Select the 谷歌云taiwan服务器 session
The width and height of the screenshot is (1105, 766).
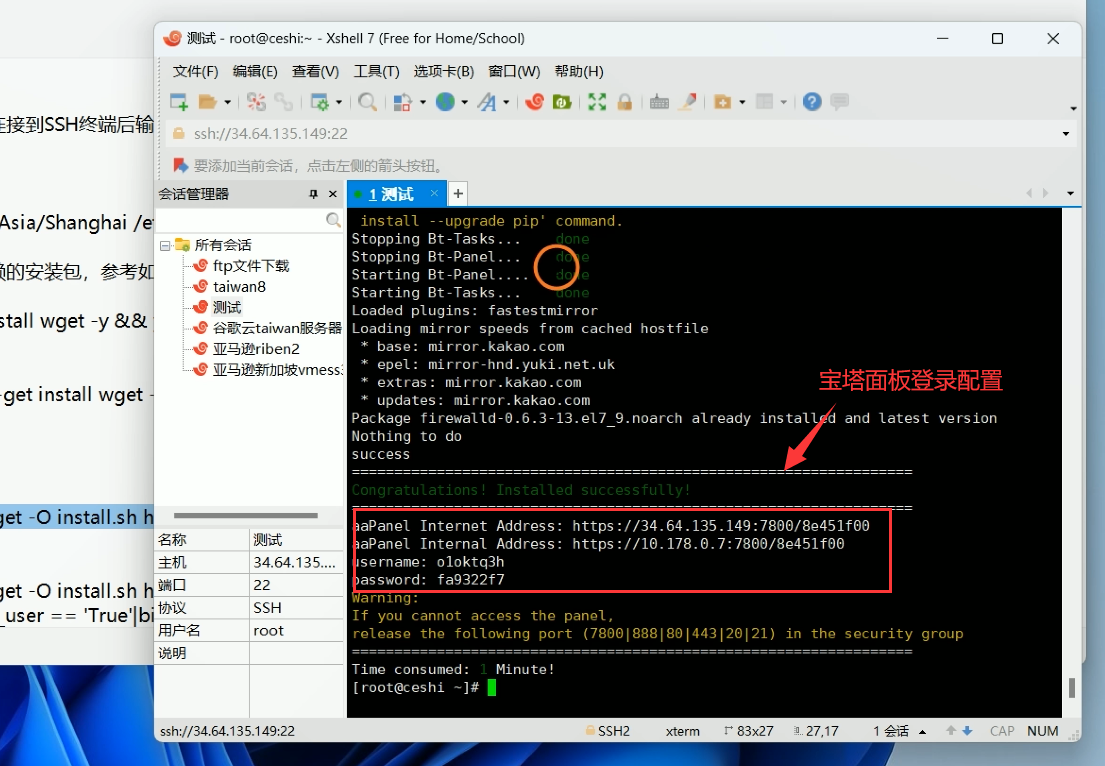pyautogui.click(x=276, y=328)
